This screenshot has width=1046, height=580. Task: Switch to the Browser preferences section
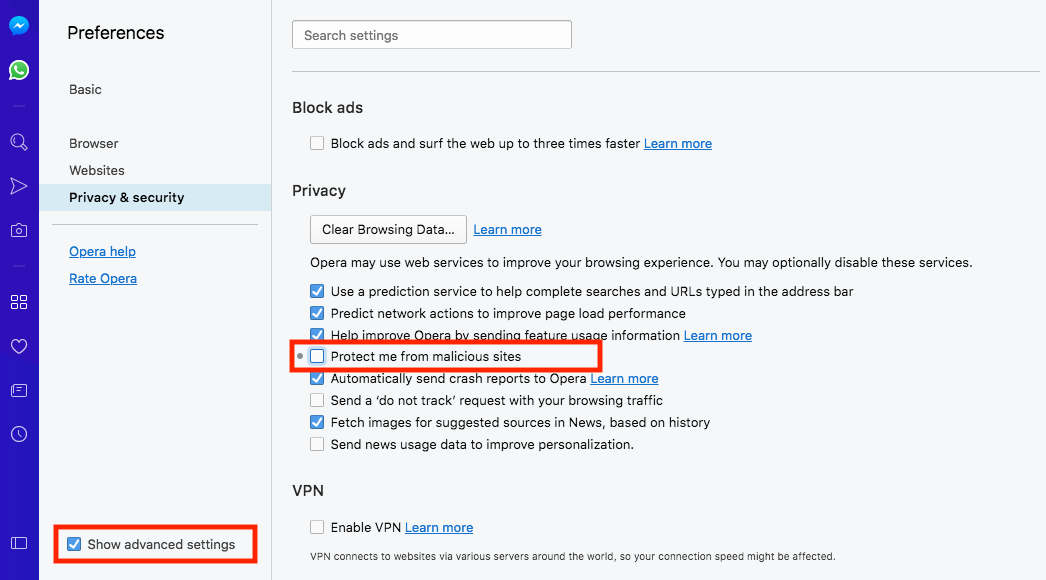[x=94, y=143]
